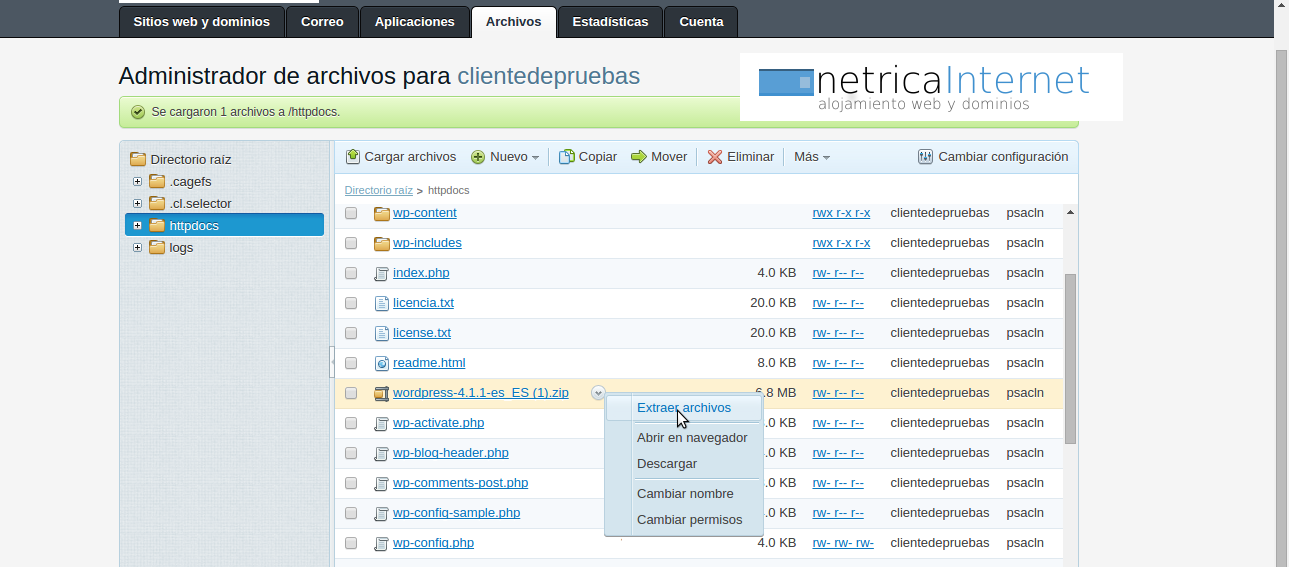Open the licencia.txt file link
The height and width of the screenshot is (567, 1289).
pyautogui.click(x=423, y=303)
